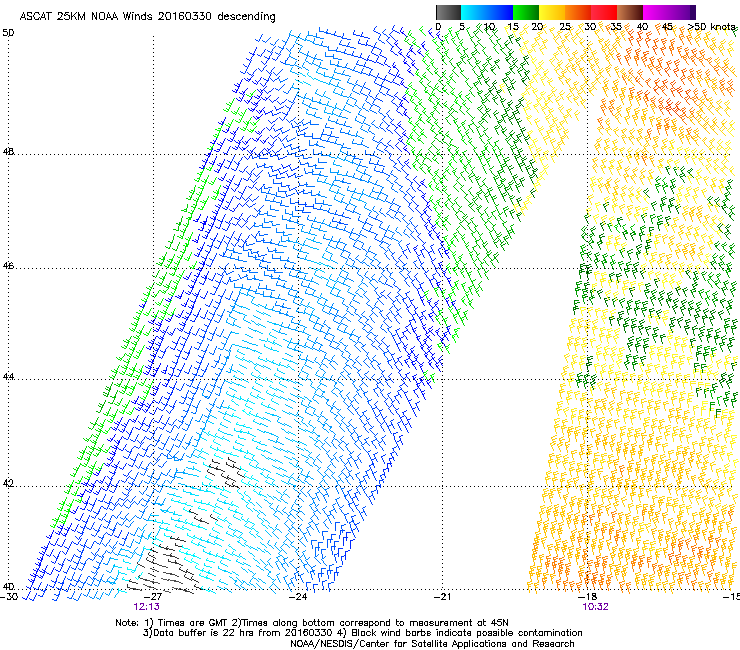The height and width of the screenshot is (650, 740).
Task: Click the latitude label '40'
Action: point(8,587)
